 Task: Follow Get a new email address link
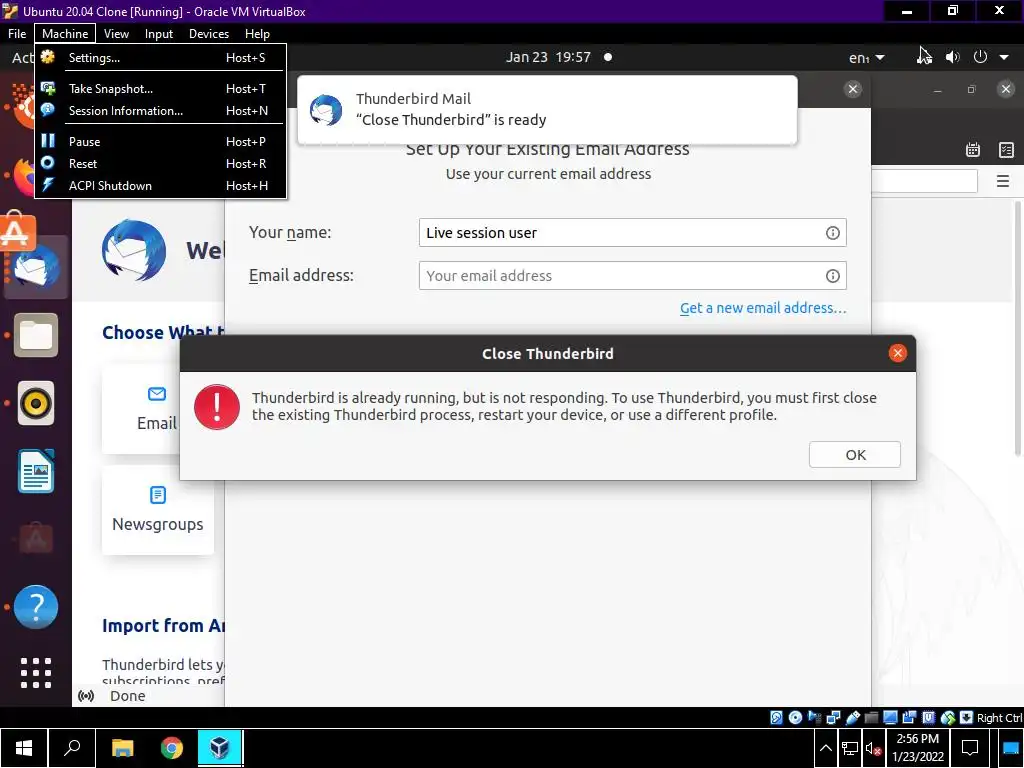click(763, 308)
